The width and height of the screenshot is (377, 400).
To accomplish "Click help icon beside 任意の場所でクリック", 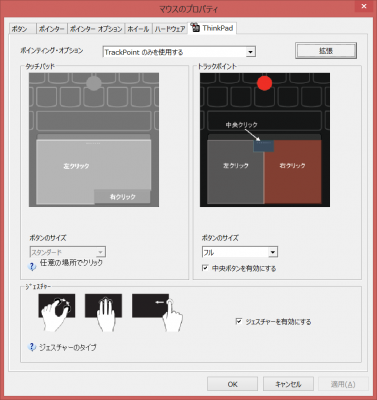I will tap(32, 266).
